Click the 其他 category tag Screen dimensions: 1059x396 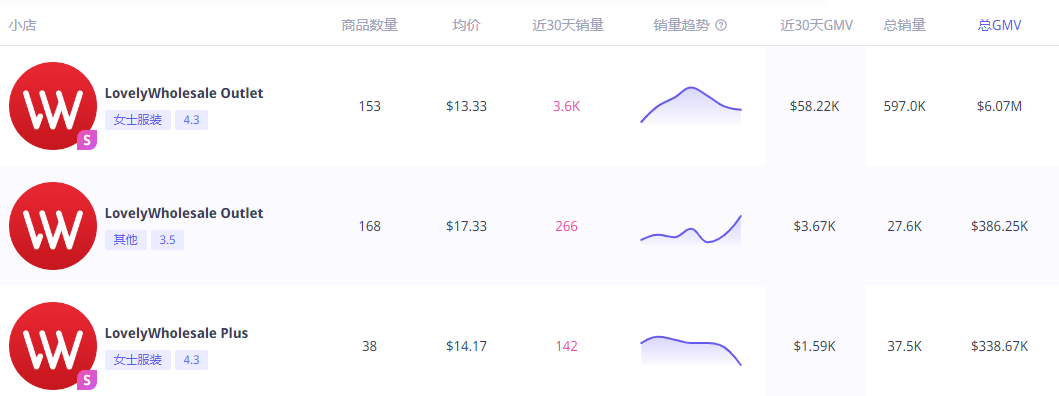[126, 240]
